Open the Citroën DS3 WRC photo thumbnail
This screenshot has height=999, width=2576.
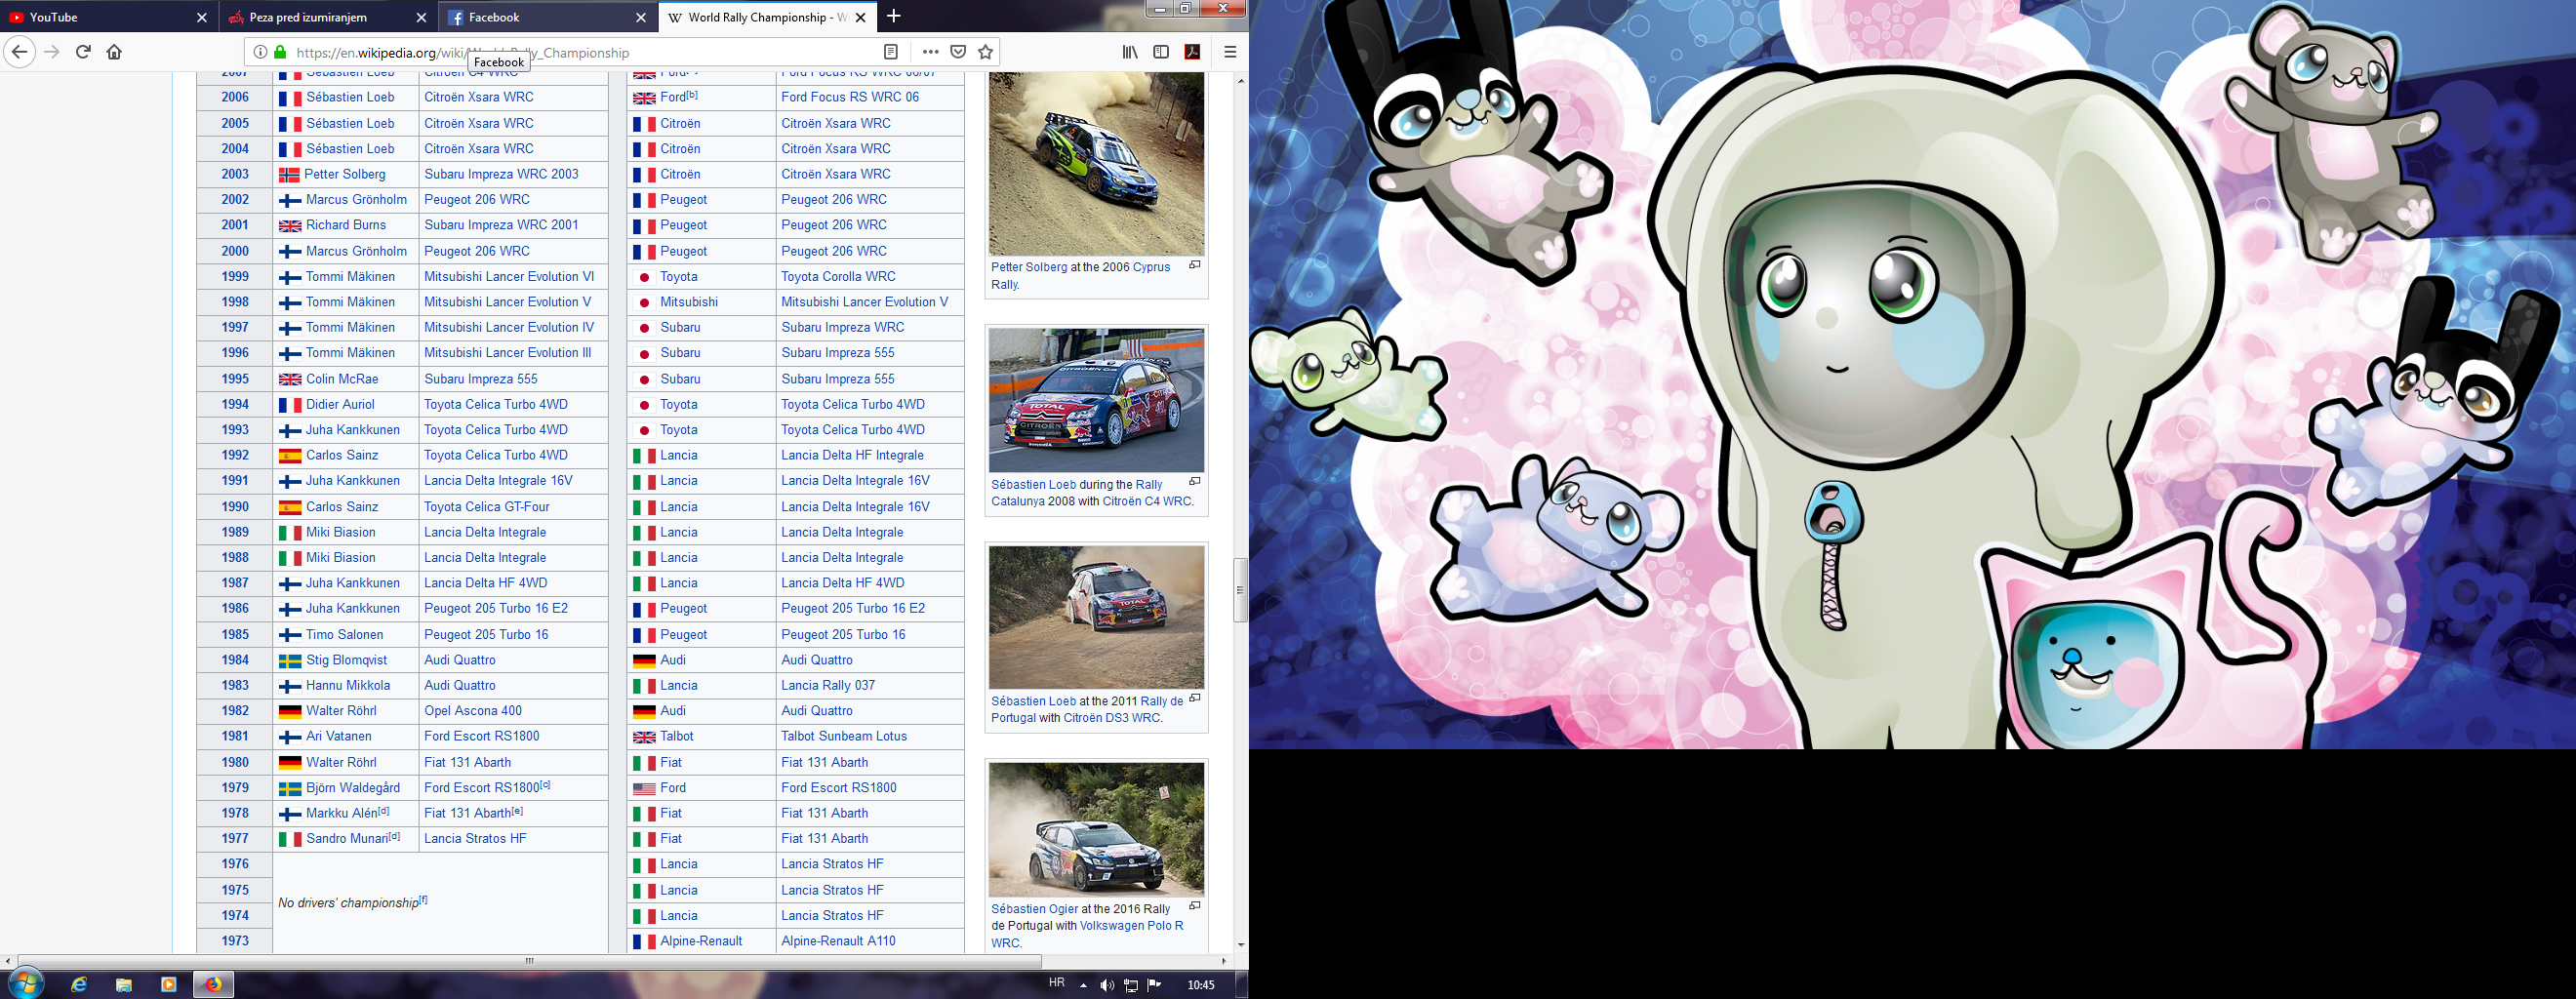1096,617
